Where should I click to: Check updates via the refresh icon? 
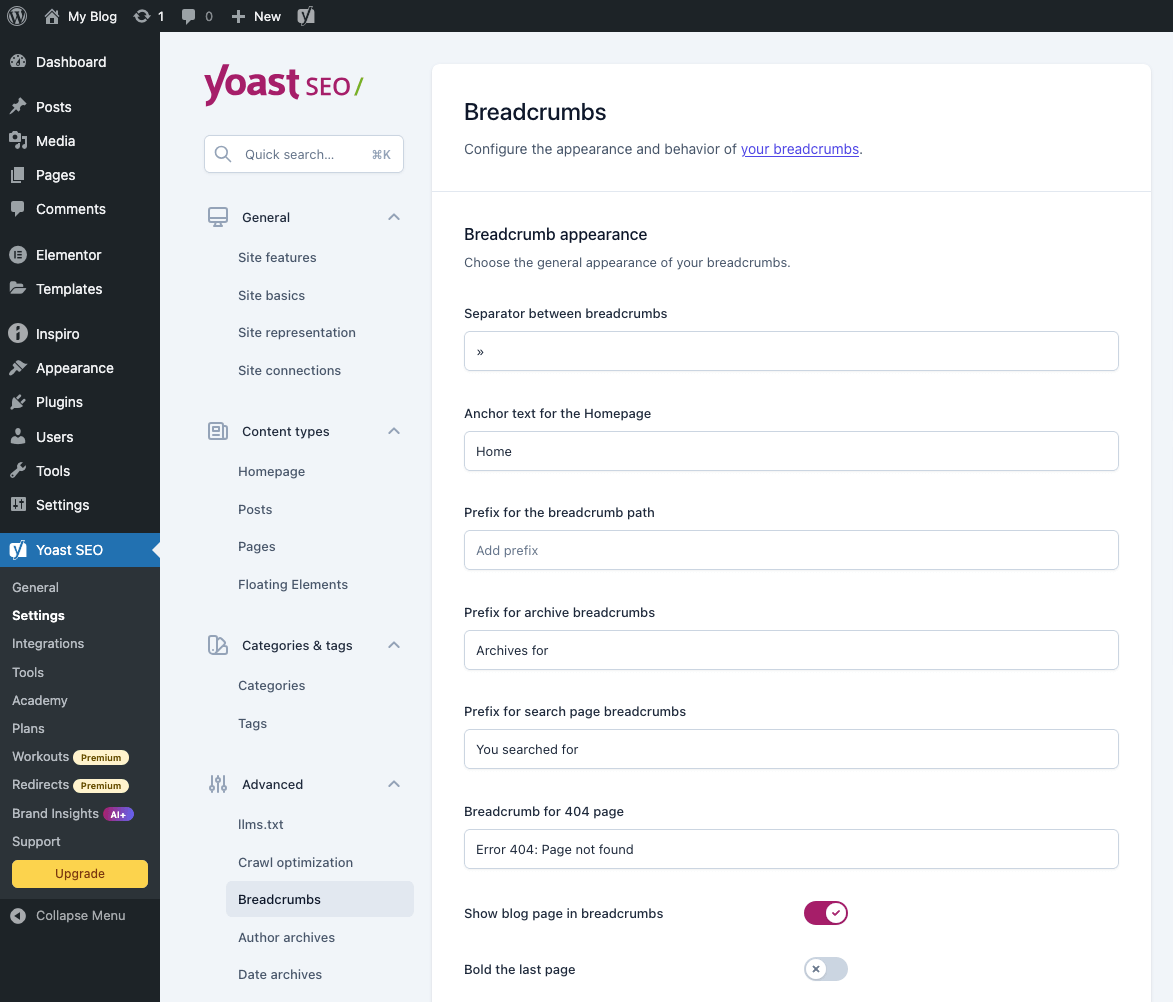coord(143,15)
